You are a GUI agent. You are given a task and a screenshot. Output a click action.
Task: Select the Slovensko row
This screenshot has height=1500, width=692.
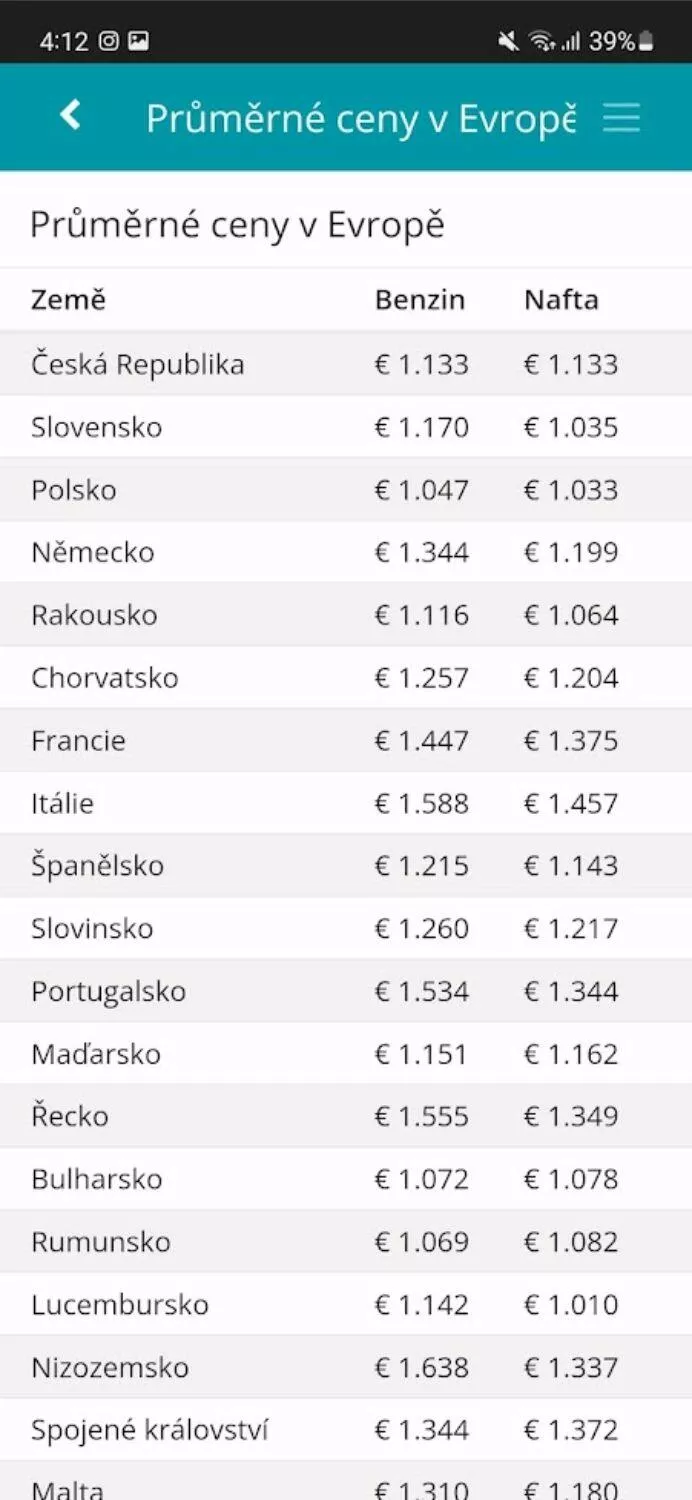point(346,427)
